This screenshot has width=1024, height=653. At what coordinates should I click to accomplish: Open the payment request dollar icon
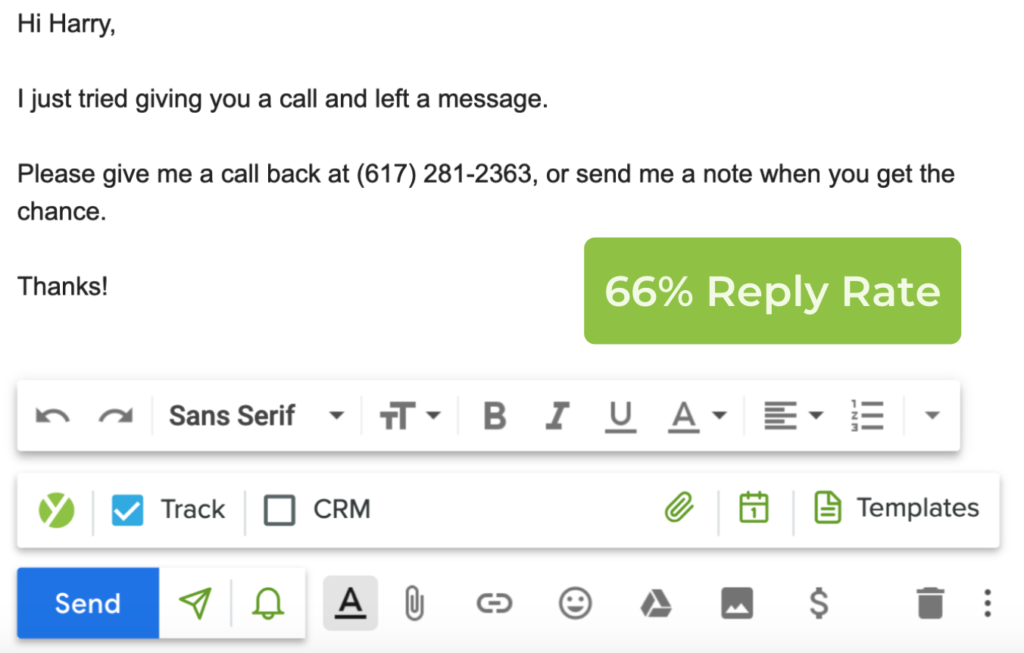[x=818, y=603]
